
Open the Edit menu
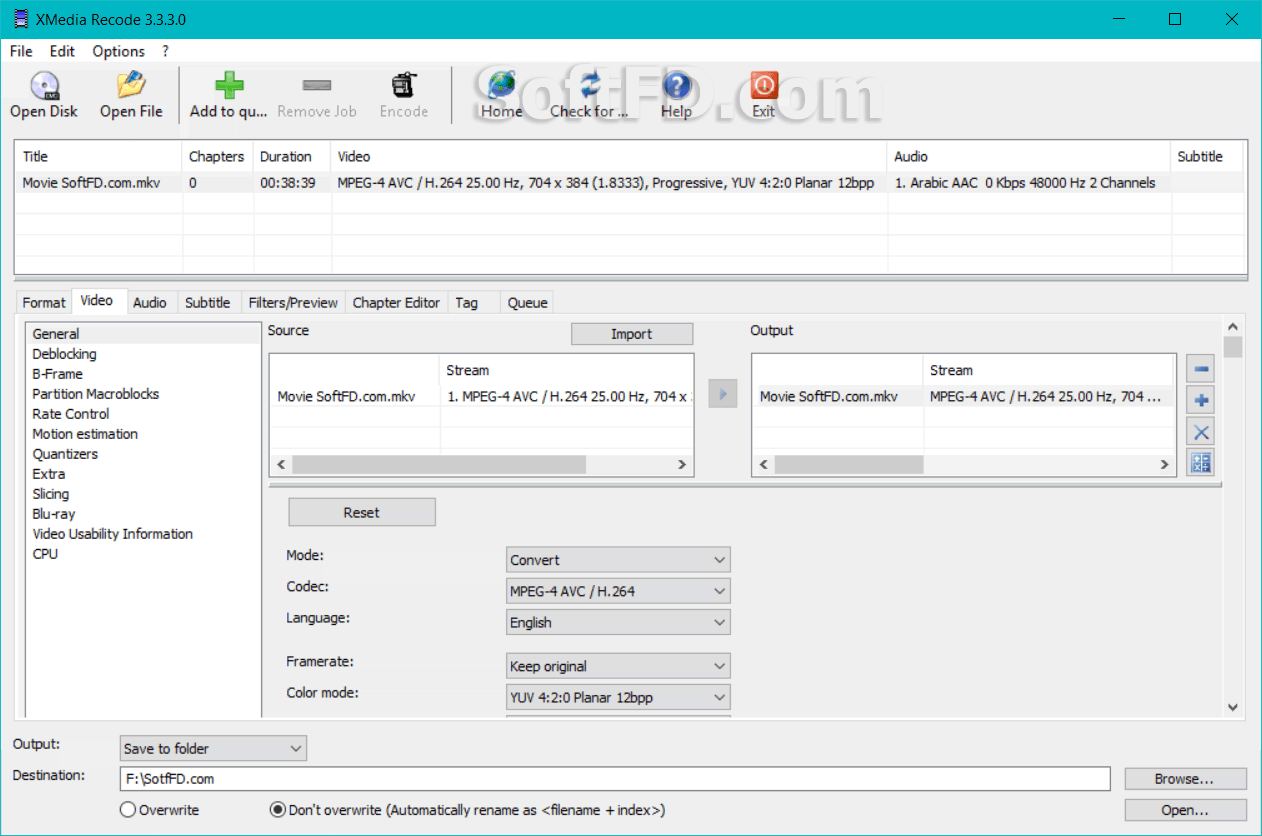(62, 51)
